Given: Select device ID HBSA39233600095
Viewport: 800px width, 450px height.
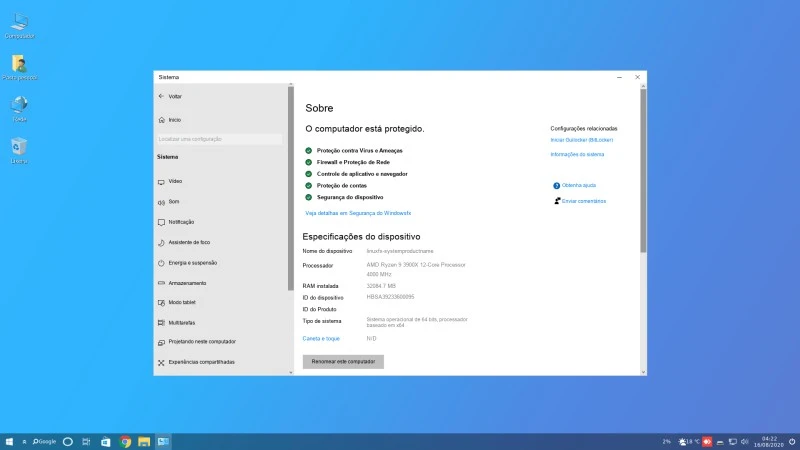Looking at the screenshot, I should click(x=390, y=297).
